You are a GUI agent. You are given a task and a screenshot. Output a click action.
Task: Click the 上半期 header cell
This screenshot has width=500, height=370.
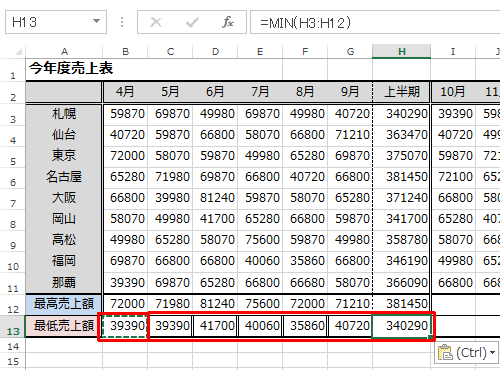pyautogui.click(x=402, y=92)
